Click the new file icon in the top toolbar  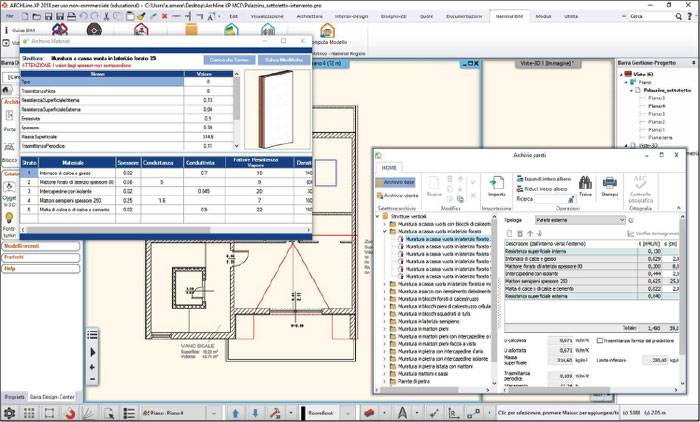(x=25, y=17)
